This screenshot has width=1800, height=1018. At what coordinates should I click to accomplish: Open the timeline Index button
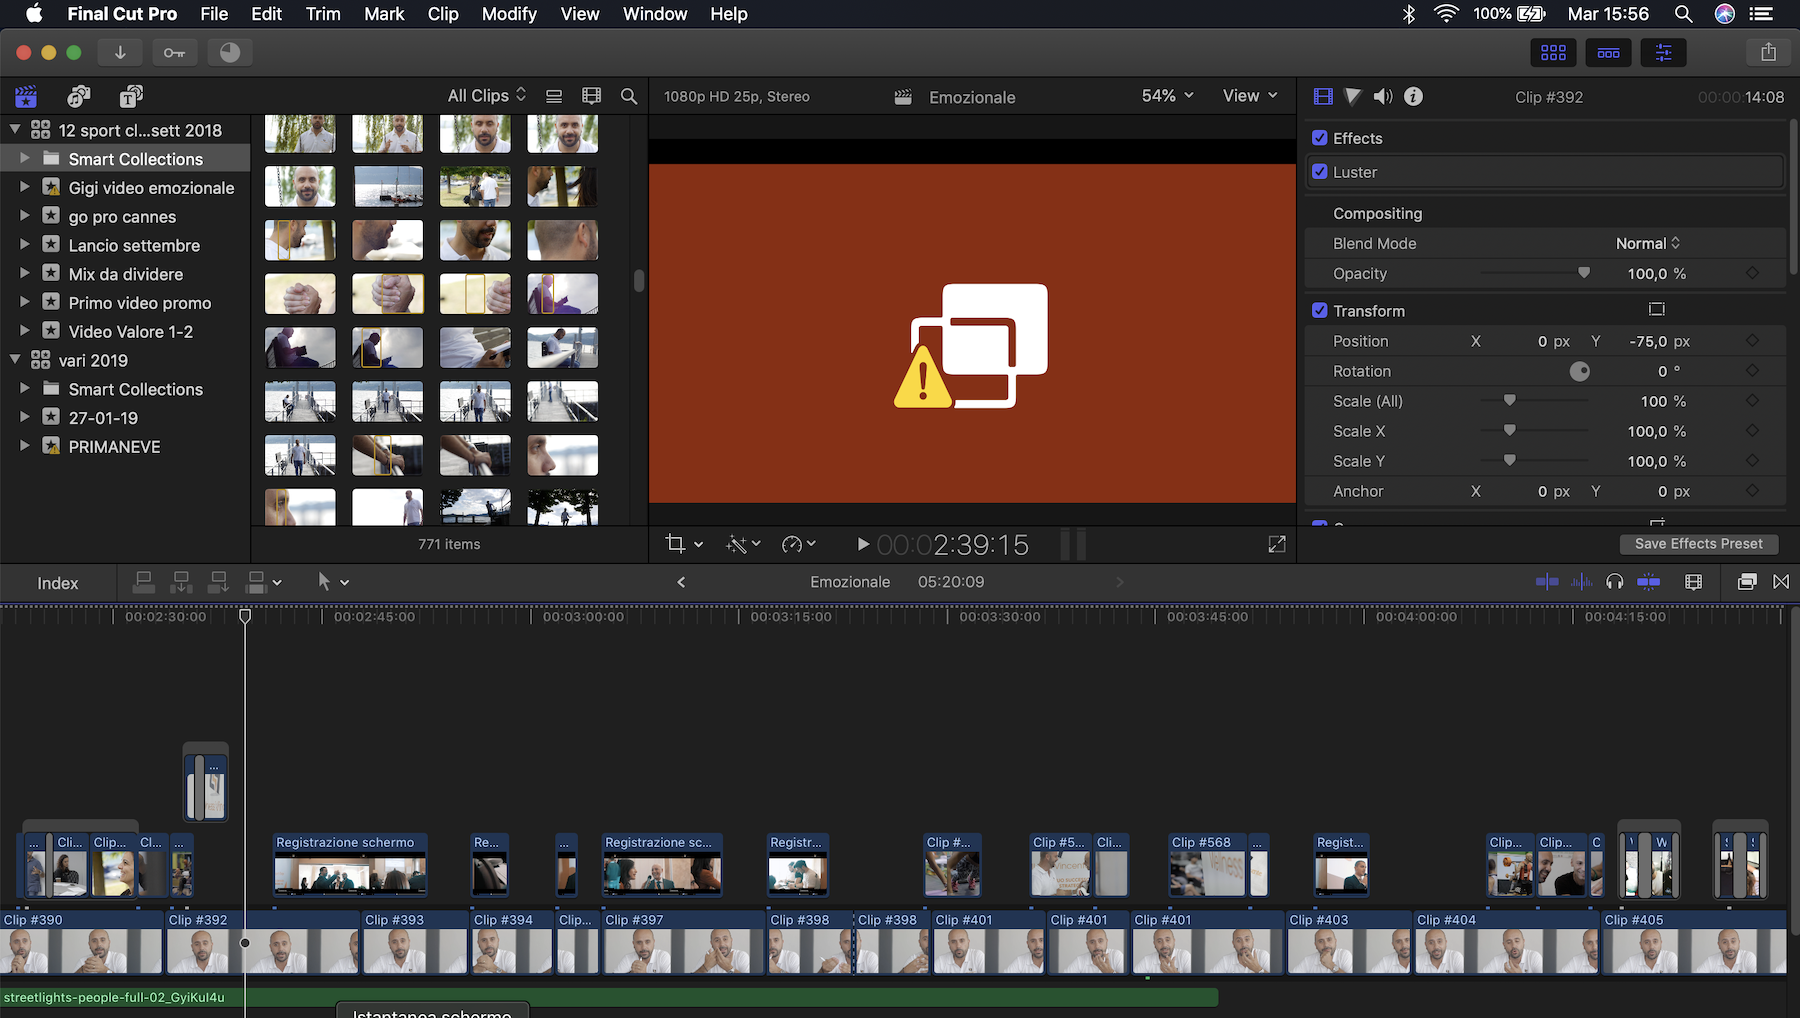pyautogui.click(x=58, y=583)
